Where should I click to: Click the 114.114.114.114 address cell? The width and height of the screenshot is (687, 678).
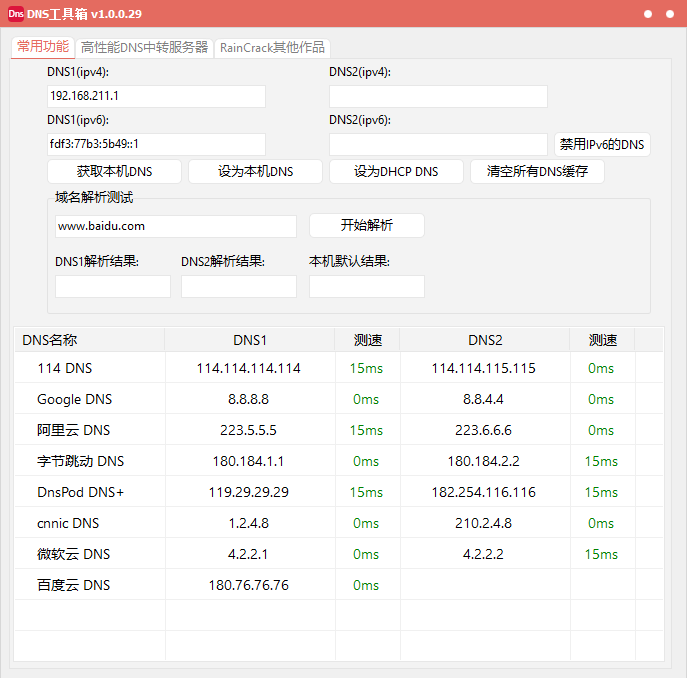(x=249, y=368)
